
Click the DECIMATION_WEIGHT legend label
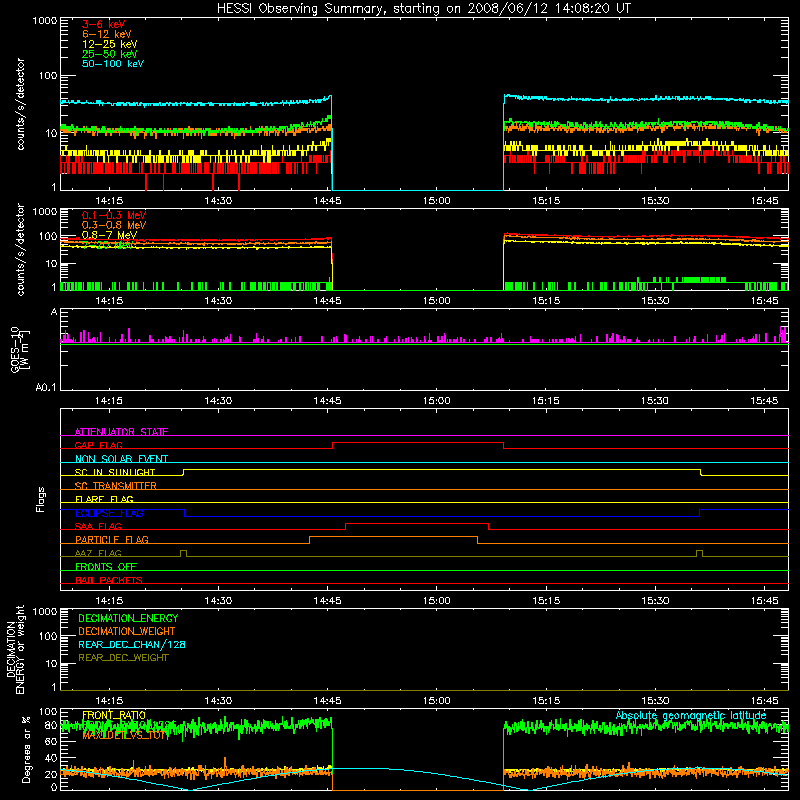[x=127, y=631]
